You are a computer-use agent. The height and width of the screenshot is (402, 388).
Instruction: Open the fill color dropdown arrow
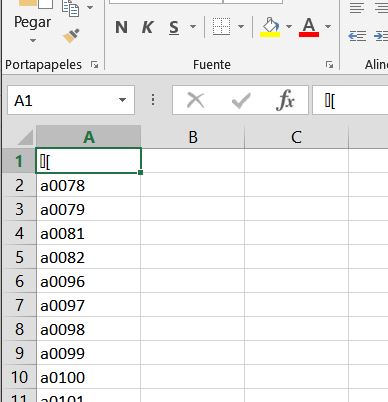[x=289, y=26]
